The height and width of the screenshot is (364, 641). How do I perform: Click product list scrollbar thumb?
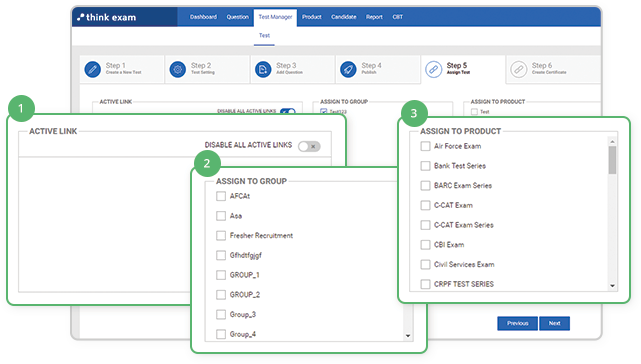click(x=612, y=160)
